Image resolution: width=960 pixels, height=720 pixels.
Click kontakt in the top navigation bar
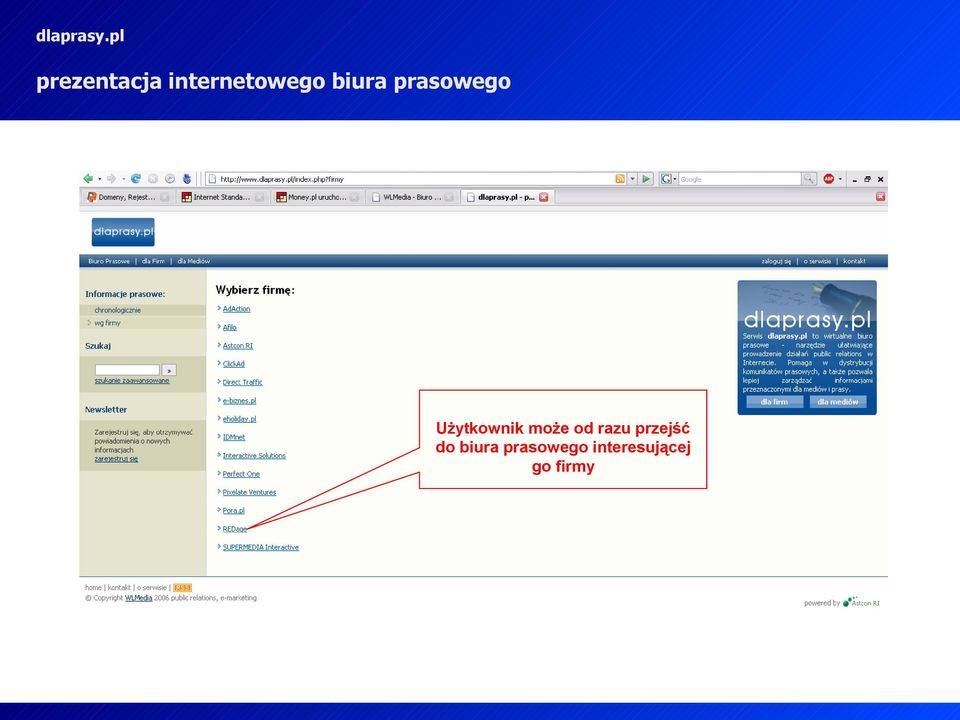point(855,261)
